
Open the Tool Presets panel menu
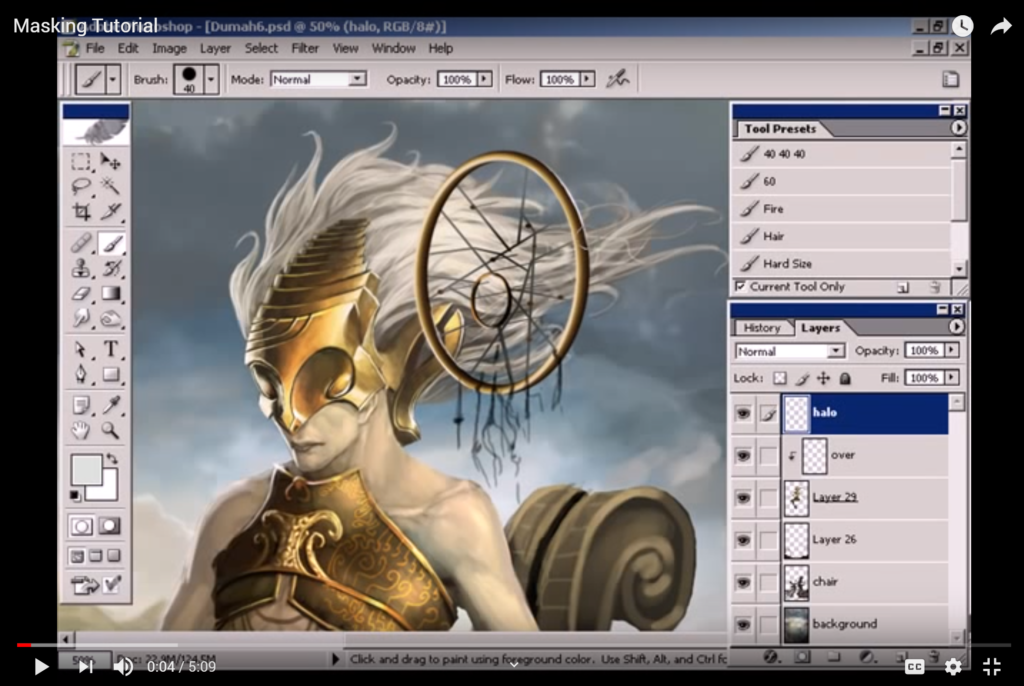click(x=957, y=128)
